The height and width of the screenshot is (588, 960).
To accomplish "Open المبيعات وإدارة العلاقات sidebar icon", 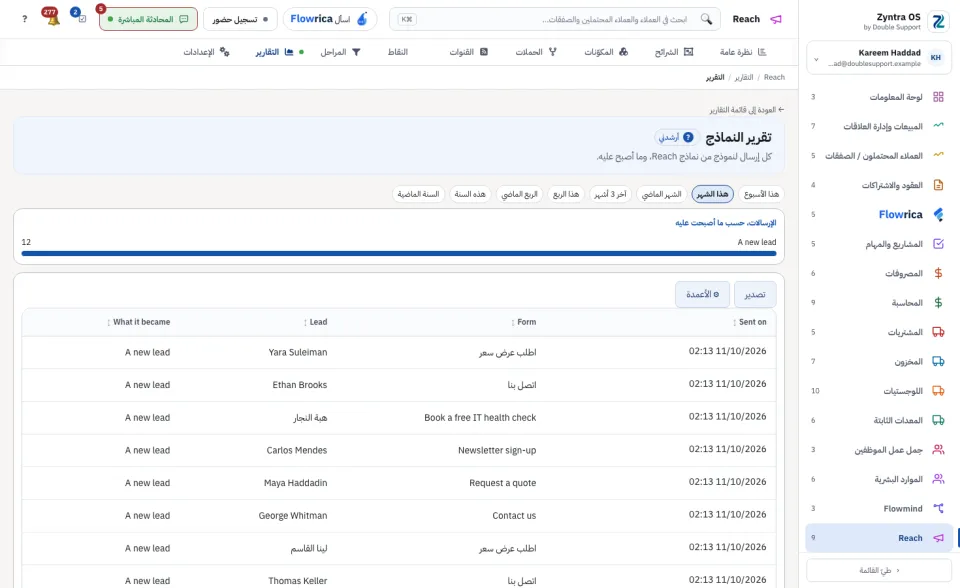I will pos(938,126).
